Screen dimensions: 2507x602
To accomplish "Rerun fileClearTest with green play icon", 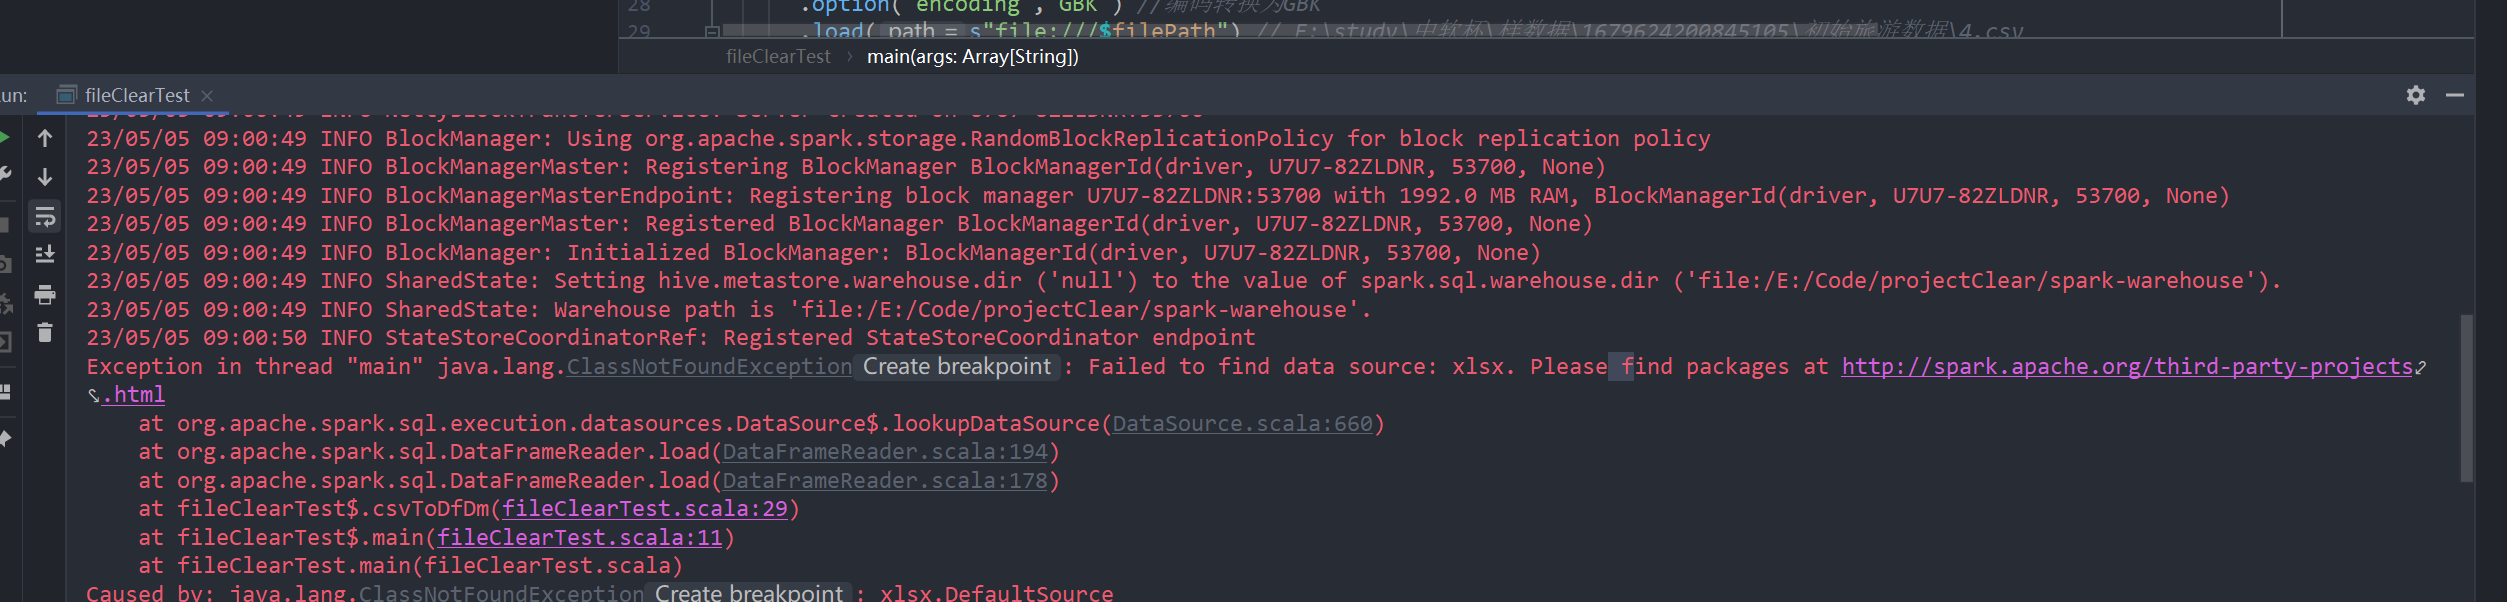I will click(x=4, y=138).
